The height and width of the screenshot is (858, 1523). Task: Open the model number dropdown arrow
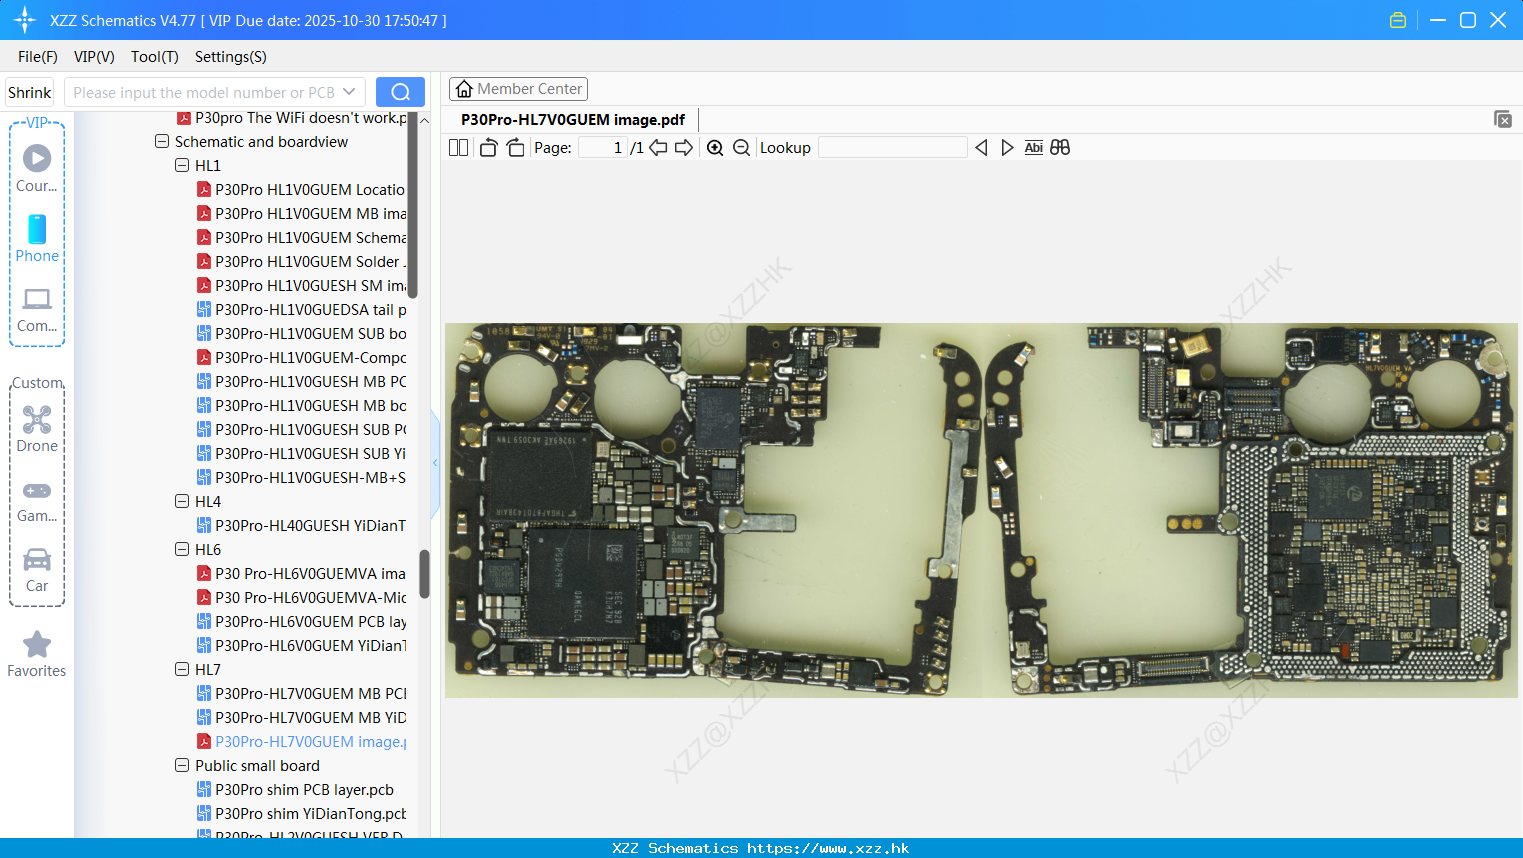point(349,92)
